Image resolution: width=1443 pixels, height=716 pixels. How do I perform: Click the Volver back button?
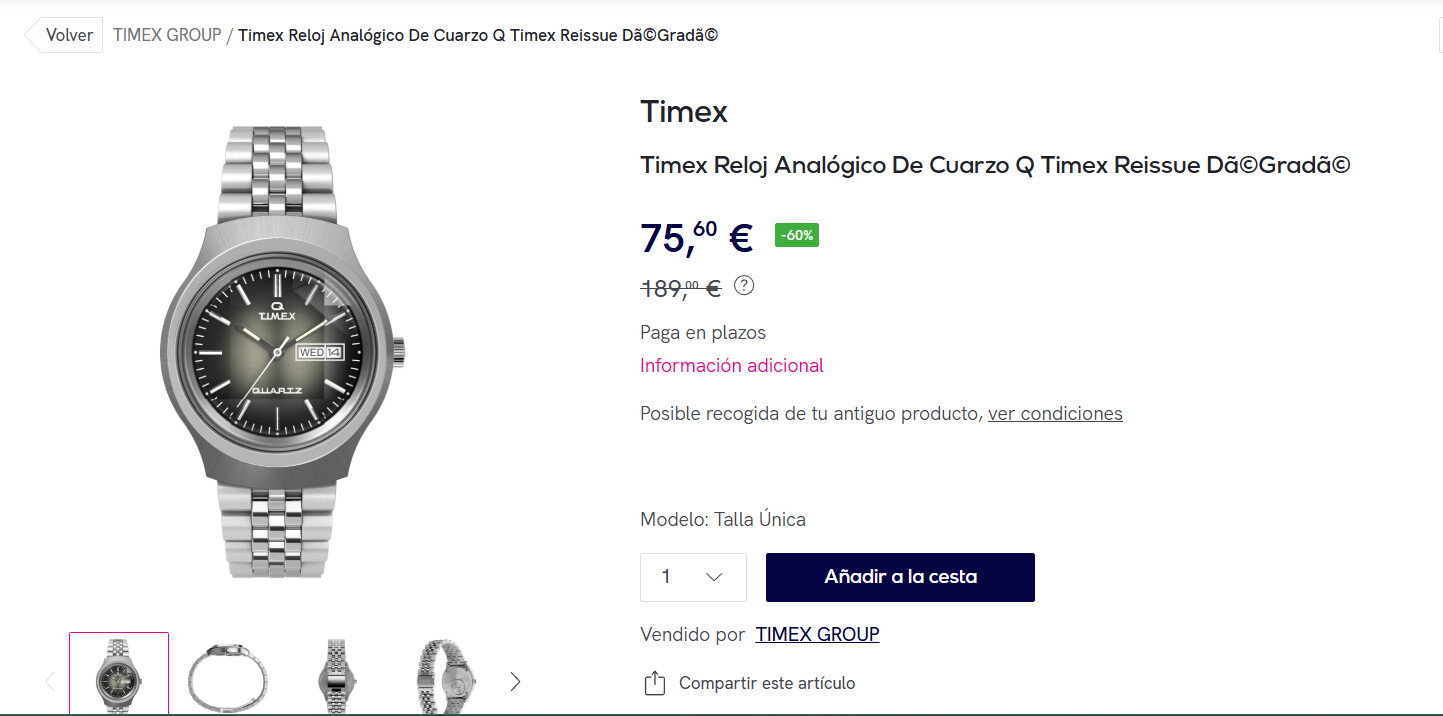(63, 35)
